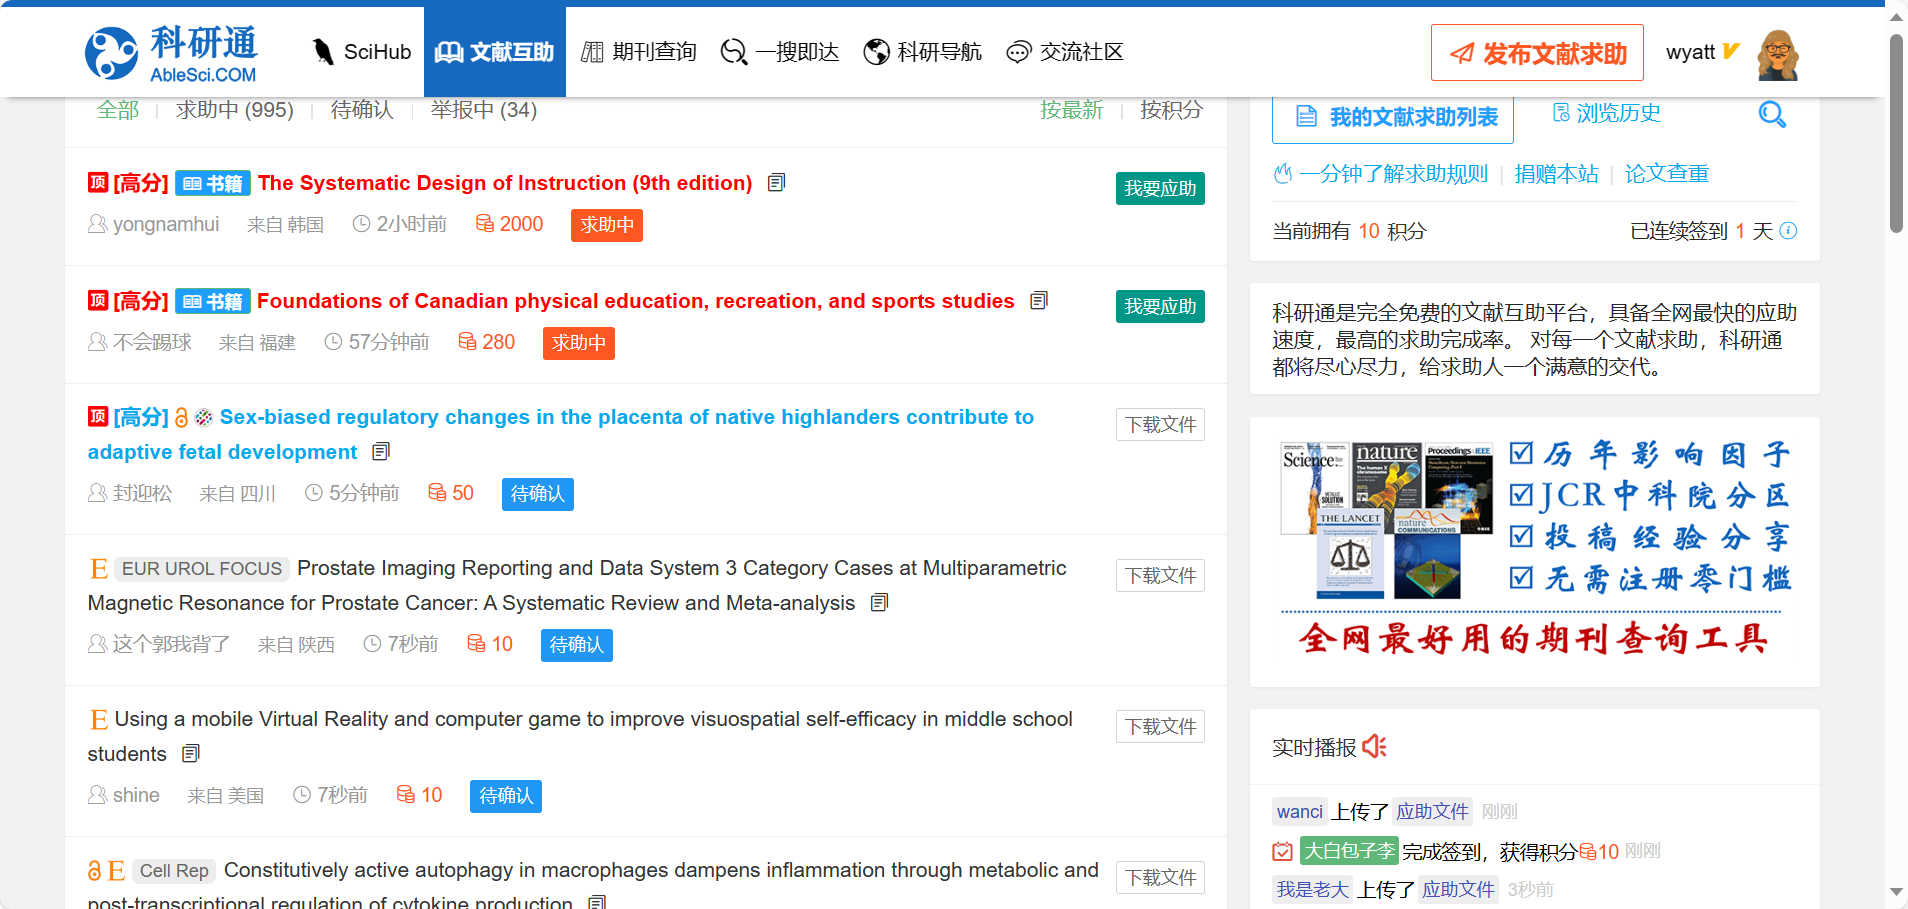Open 浏览历史 link

(x=1607, y=114)
